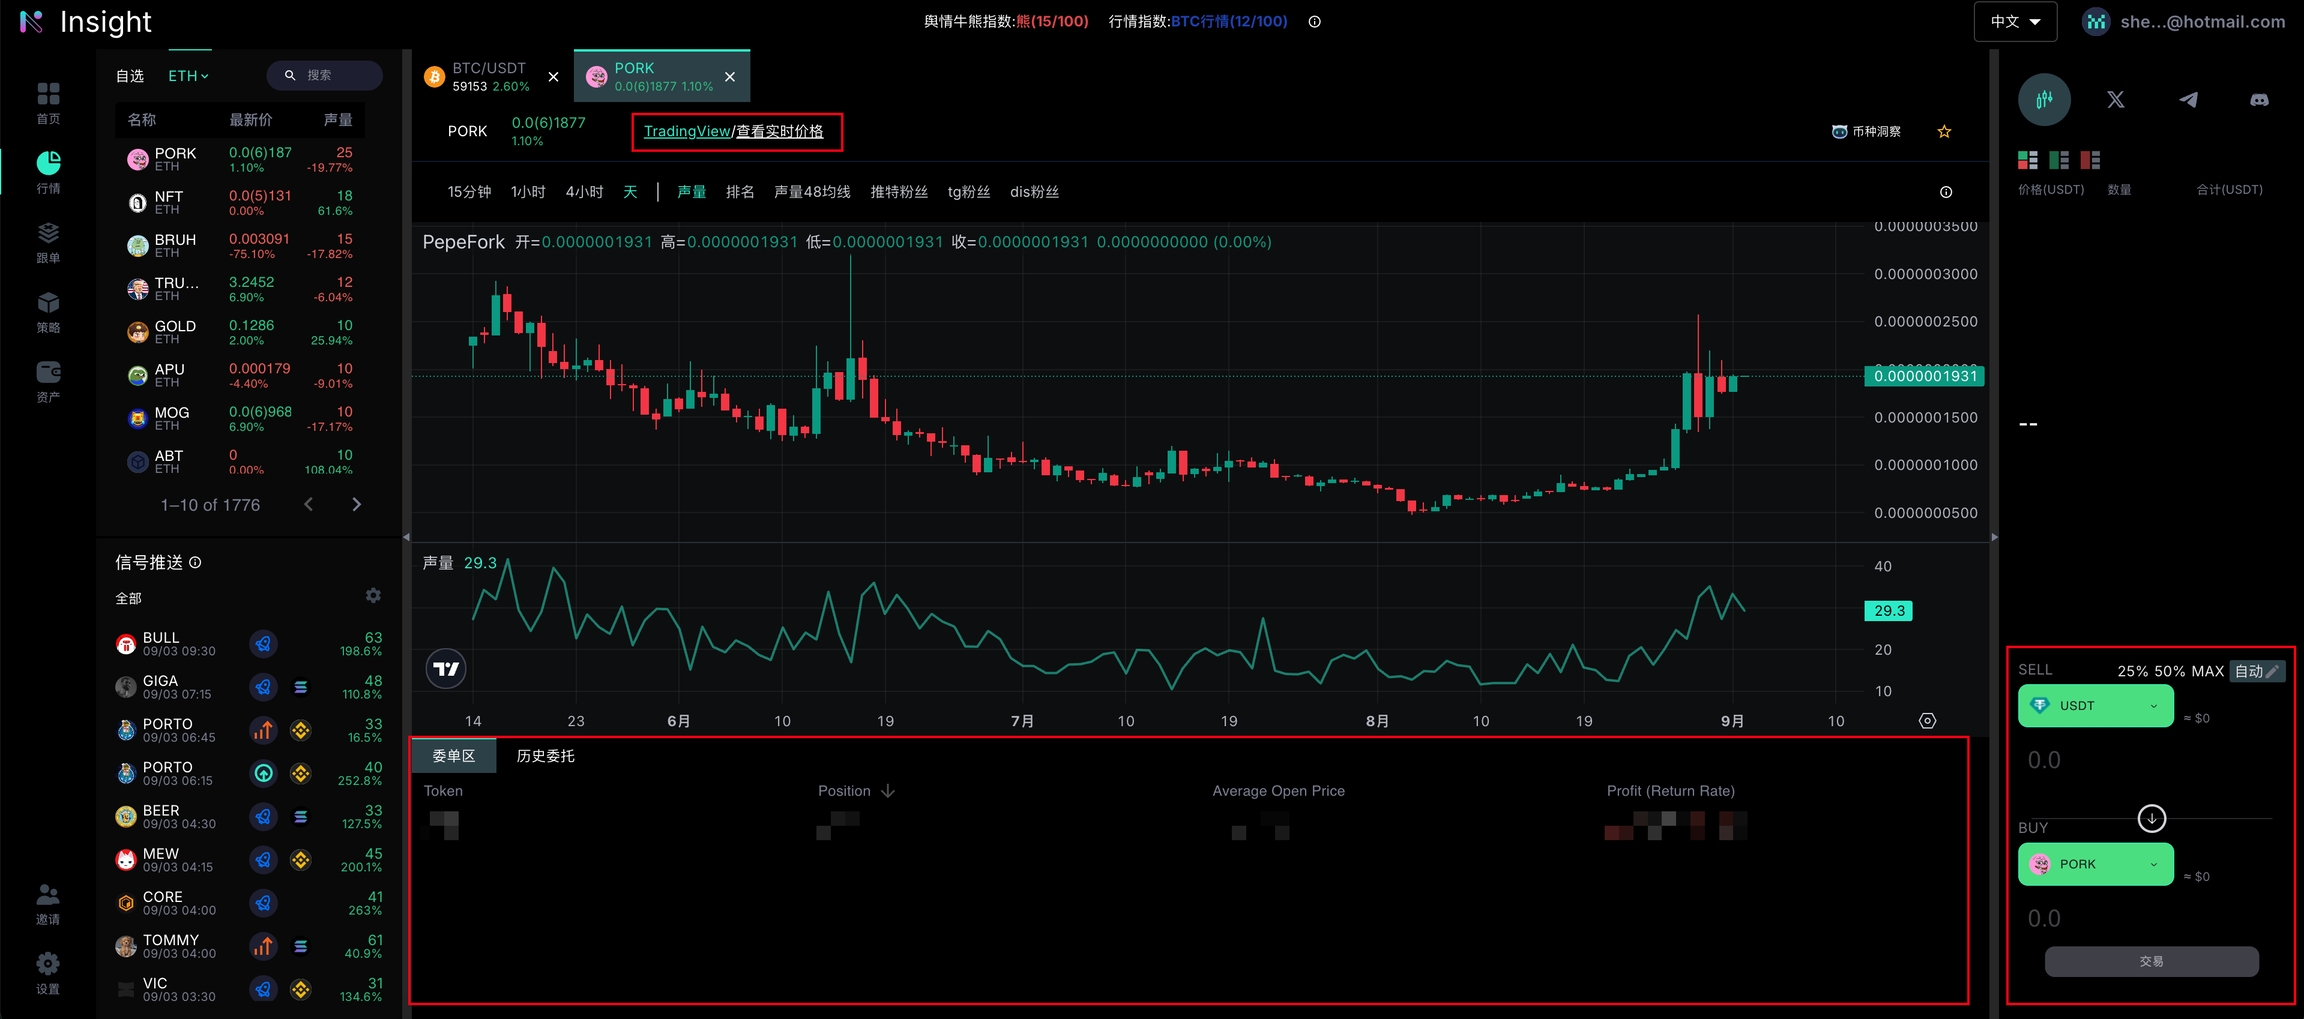Expand the ETH chain dropdown
Screen dimensions: 2304x1019
tap(188, 76)
